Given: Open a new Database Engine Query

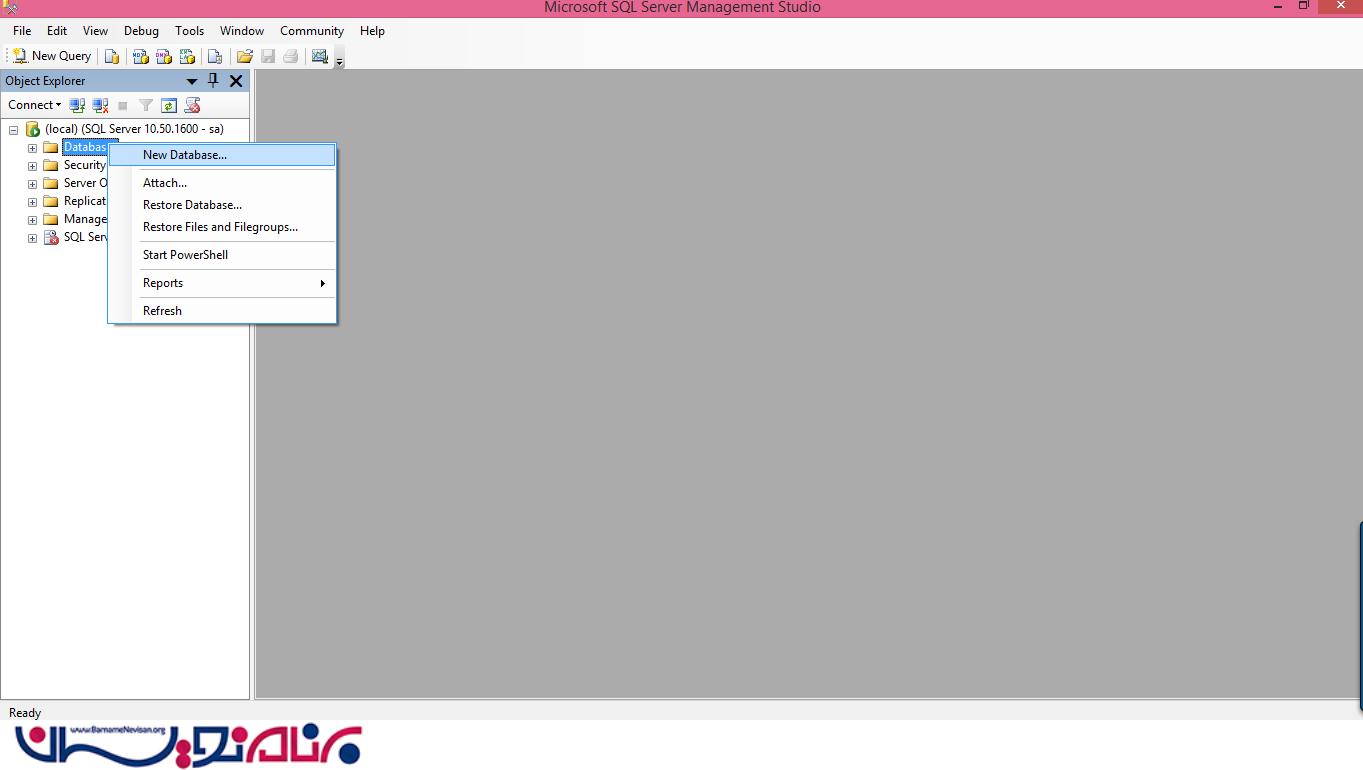Looking at the screenshot, I should pyautogui.click(x=112, y=57).
